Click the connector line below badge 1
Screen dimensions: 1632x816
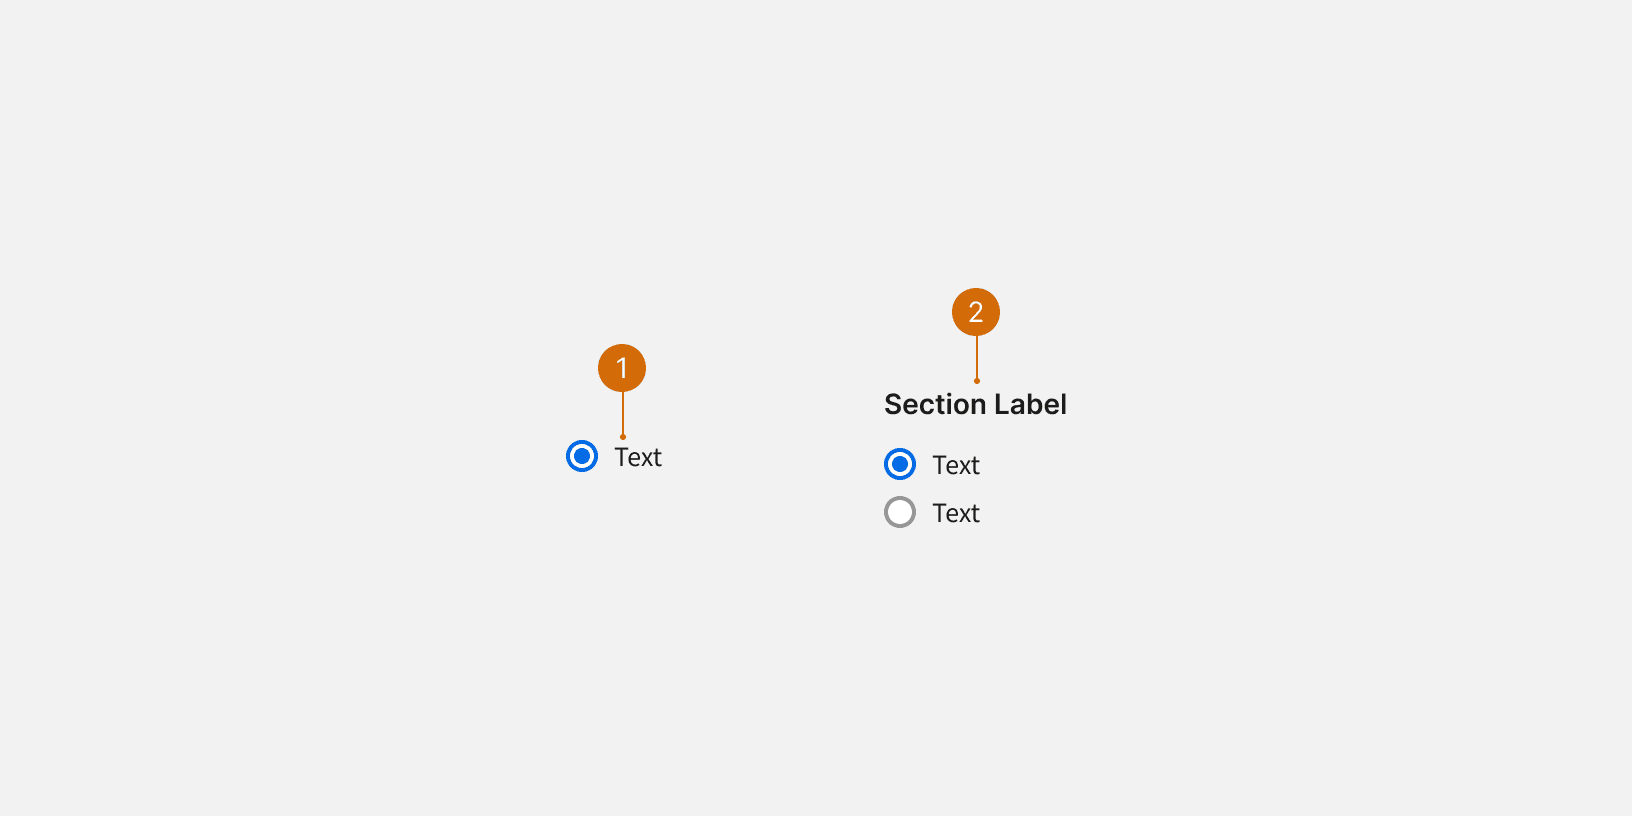(623, 414)
